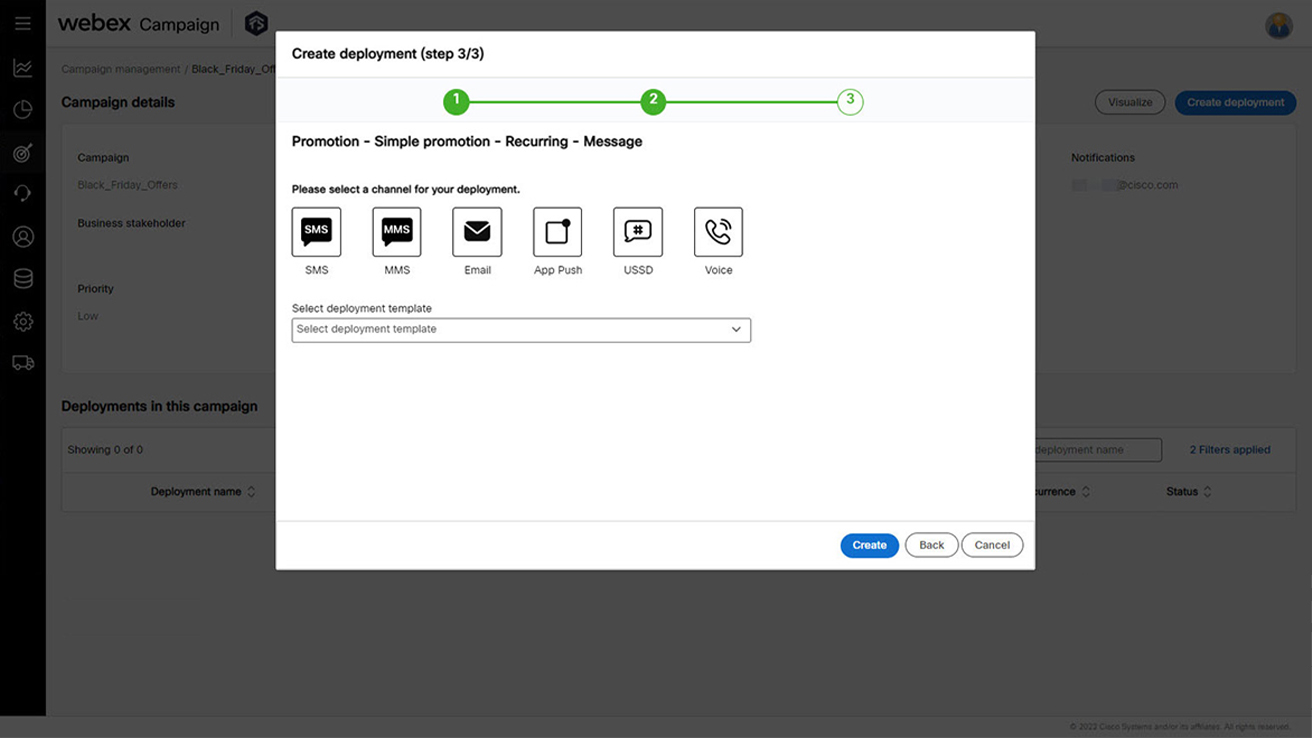Click the 'Deployments in this campaign' heading
Screen dimensions: 1312x738
pos(159,406)
